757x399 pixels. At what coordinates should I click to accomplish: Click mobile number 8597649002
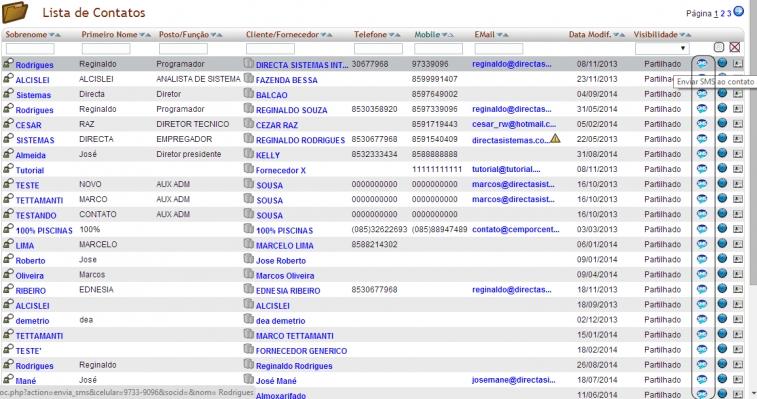click(435, 94)
